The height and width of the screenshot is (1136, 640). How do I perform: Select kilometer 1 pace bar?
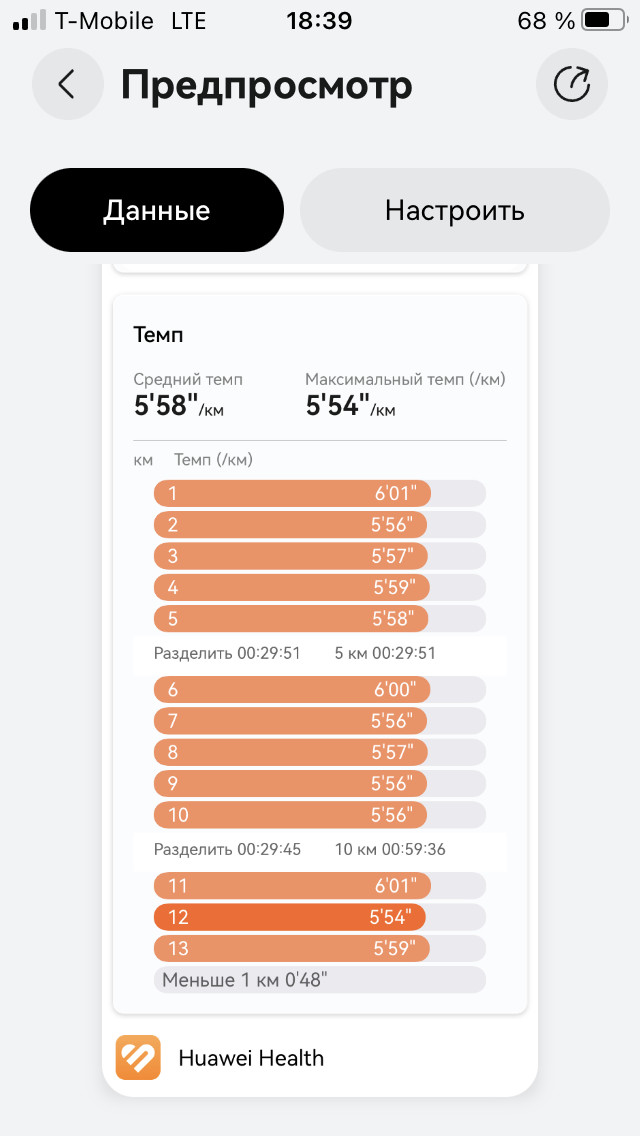pos(320,493)
